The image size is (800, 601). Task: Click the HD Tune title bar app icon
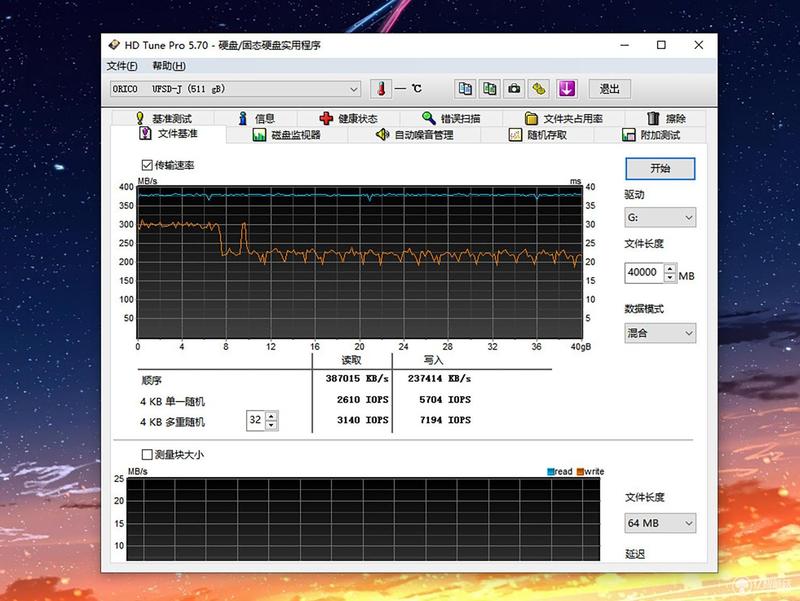114,45
